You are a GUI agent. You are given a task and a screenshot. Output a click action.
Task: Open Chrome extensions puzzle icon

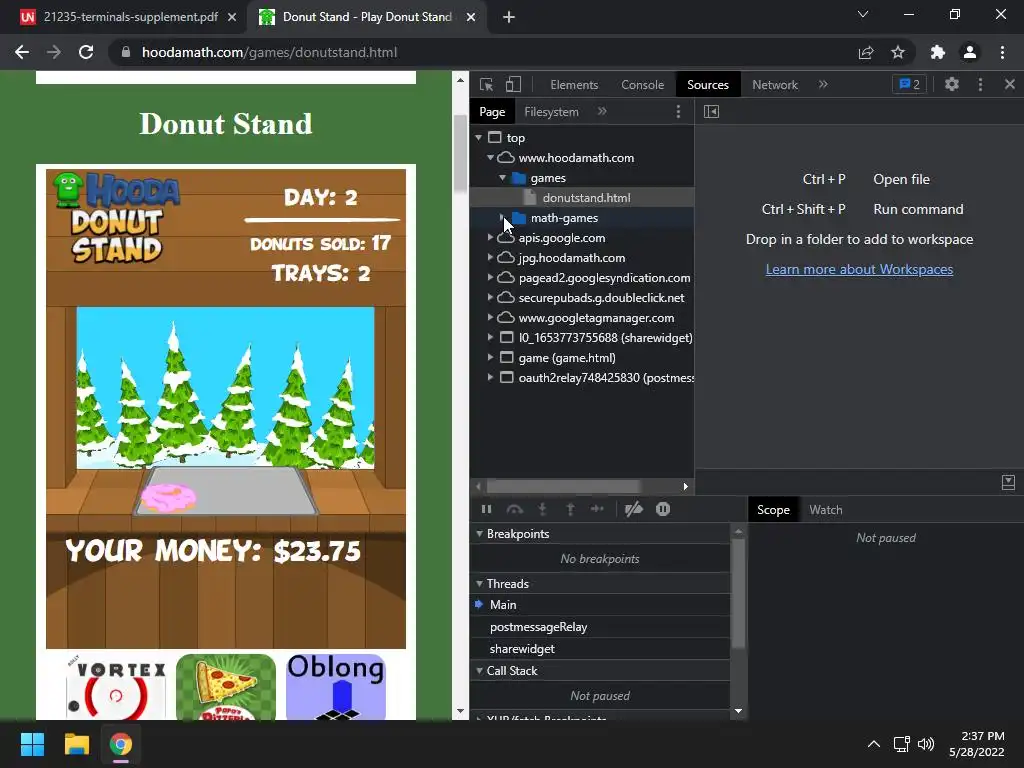937,52
